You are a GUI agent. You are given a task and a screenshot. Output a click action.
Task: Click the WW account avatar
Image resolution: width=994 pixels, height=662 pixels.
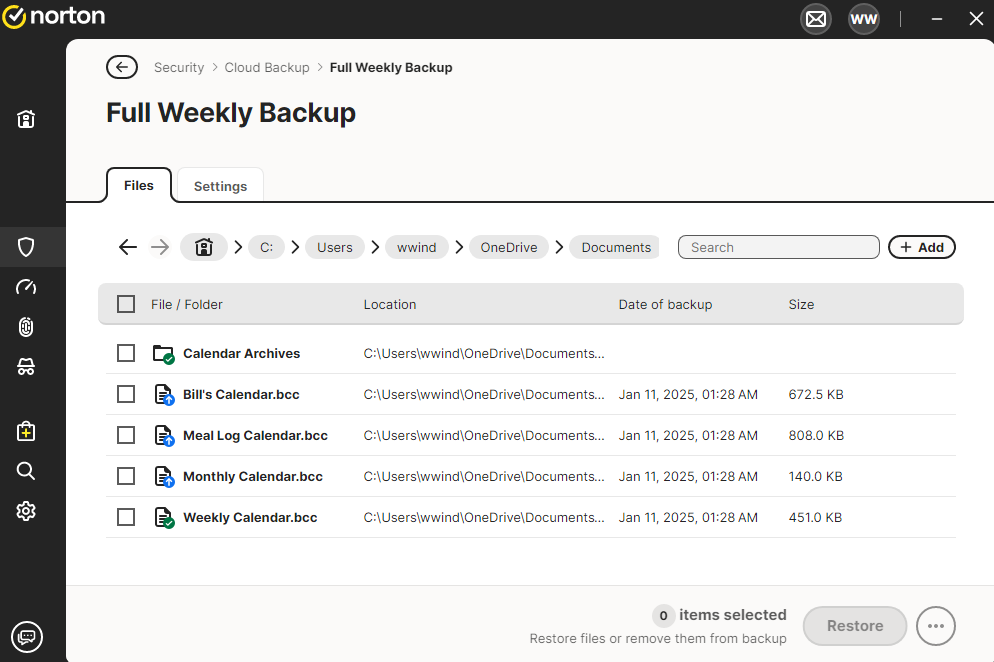pos(864,19)
